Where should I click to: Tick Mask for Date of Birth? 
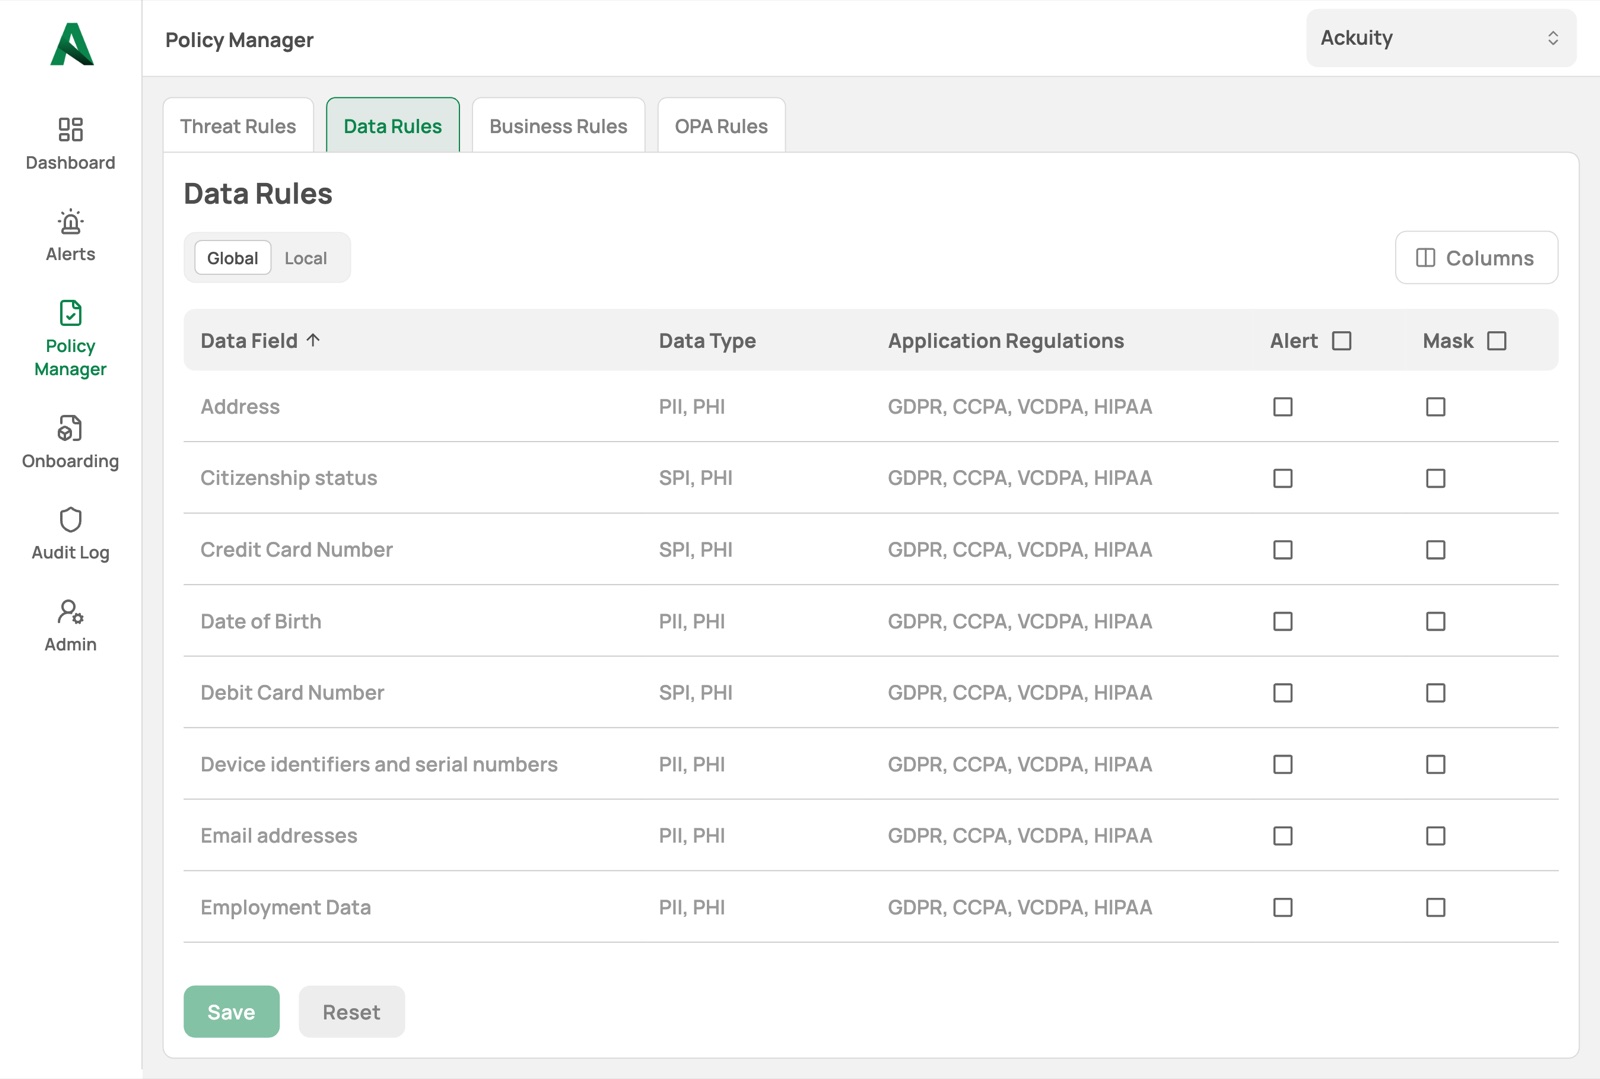[x=1436, y=621]
